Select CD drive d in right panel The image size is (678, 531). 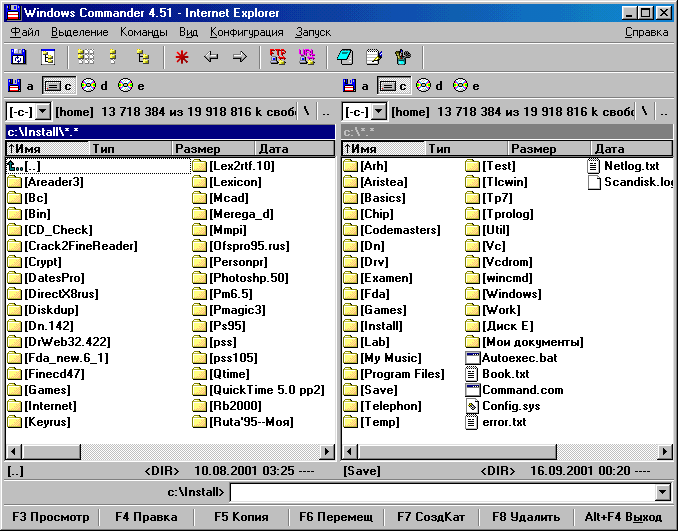coord(429,86)
